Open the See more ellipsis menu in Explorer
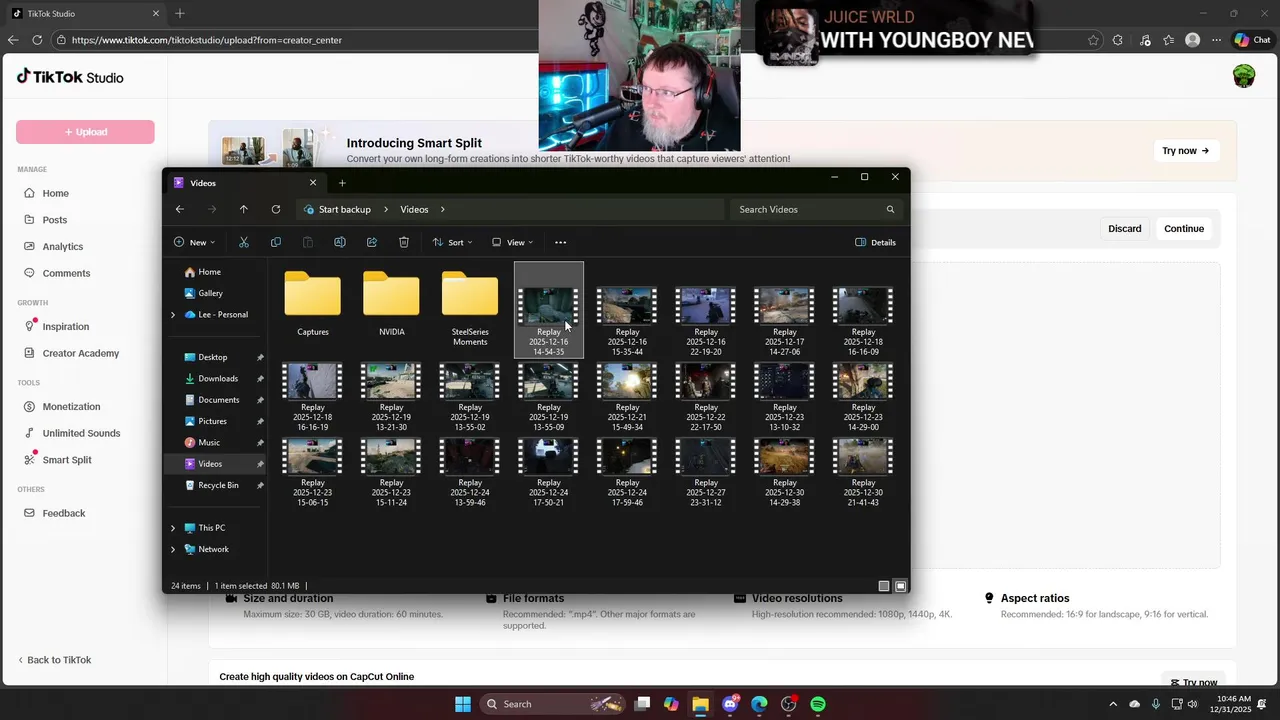Image resolution: width=1280 pixels, height=720 pixels. click(x=560, y=242)
